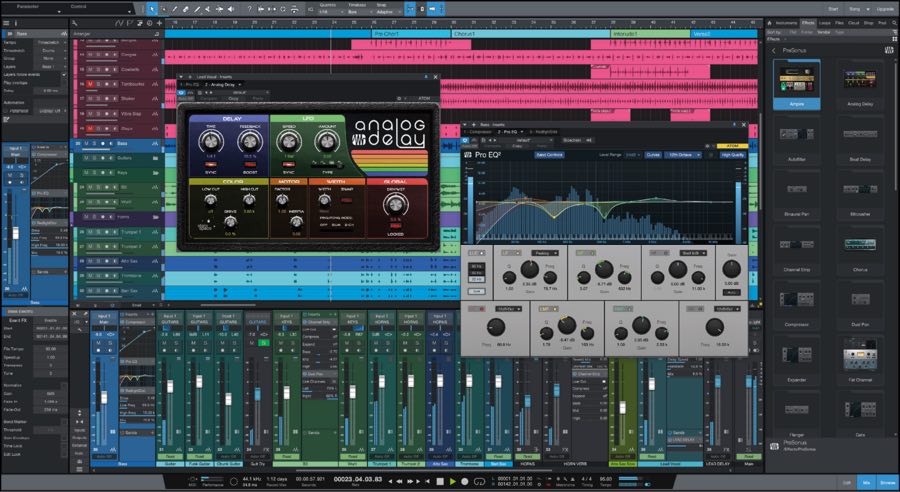Switch to Files browser tab
Image resolution: width=900 pixels, height=492 pixels.
pos(839,23)
